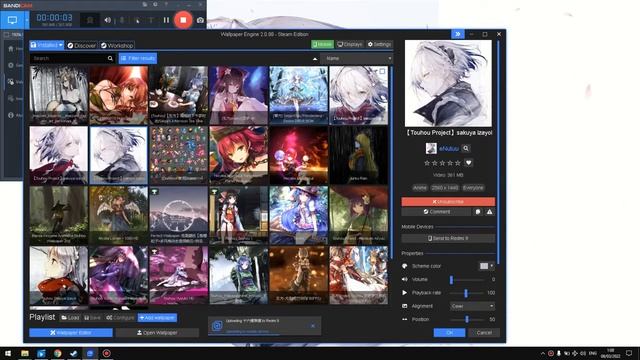Click the Everyone rating tag
The width and height of the screenshot is (640, 360).
[x=473, y=188]
